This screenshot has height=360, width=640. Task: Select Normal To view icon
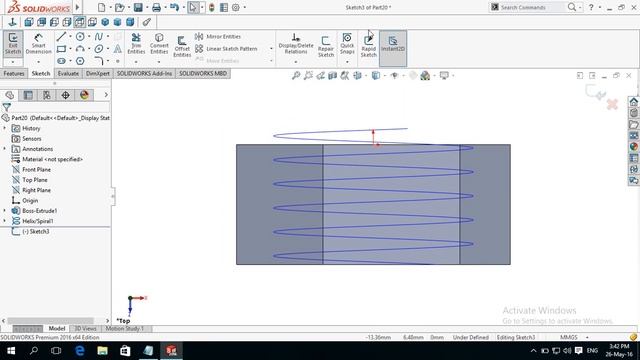click(x=12, y=22)
